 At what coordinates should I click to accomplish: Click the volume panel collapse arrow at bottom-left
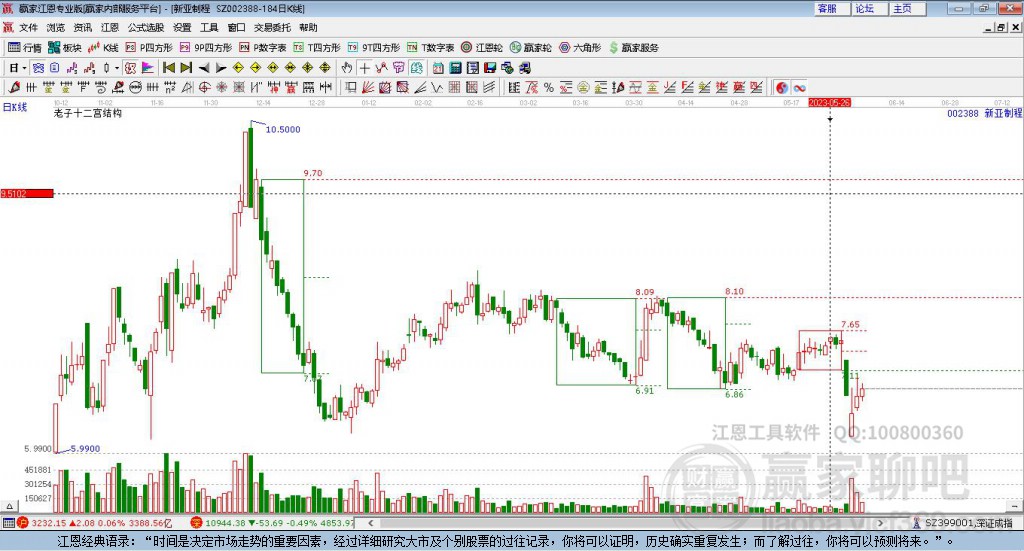tap(9, 506)
